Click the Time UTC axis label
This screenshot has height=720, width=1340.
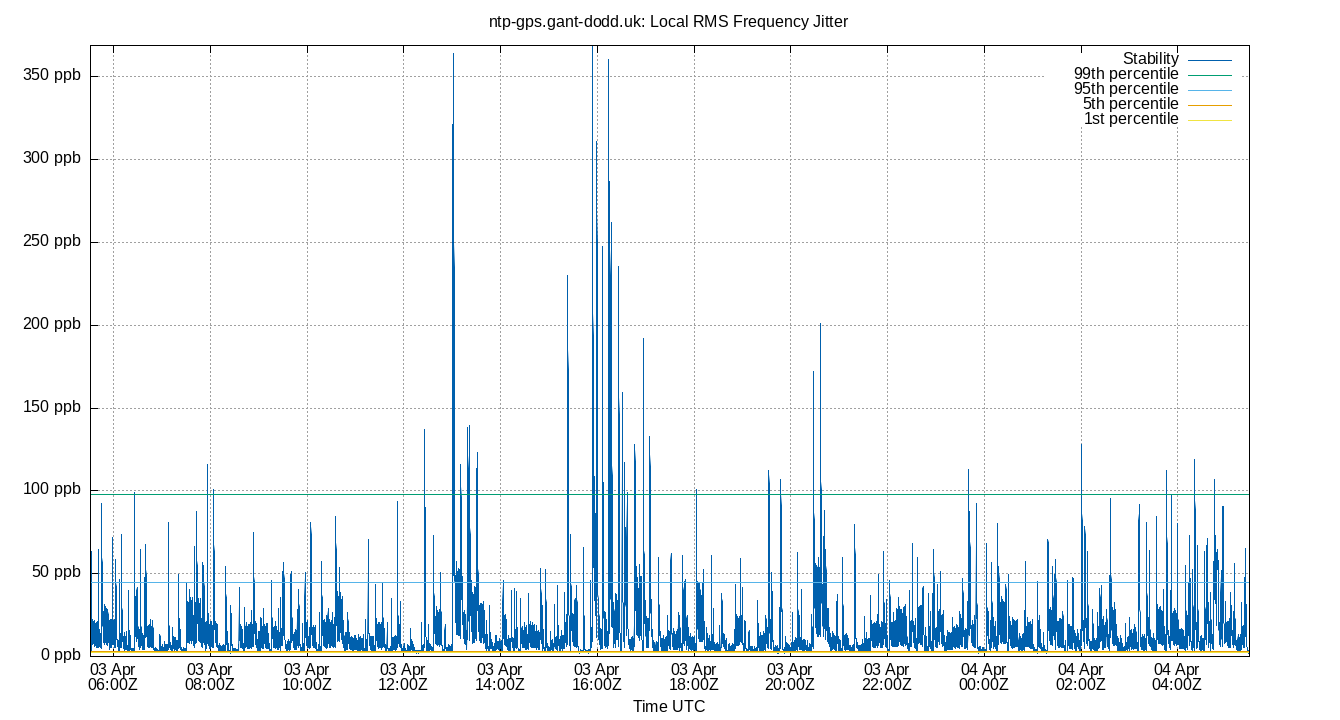click(x=671, y=706)
